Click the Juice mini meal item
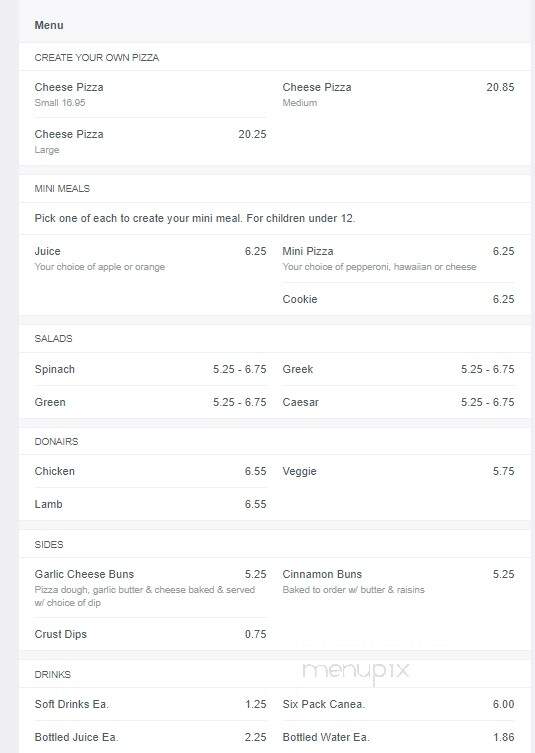535x753 pixels. (x=150, y=258)
